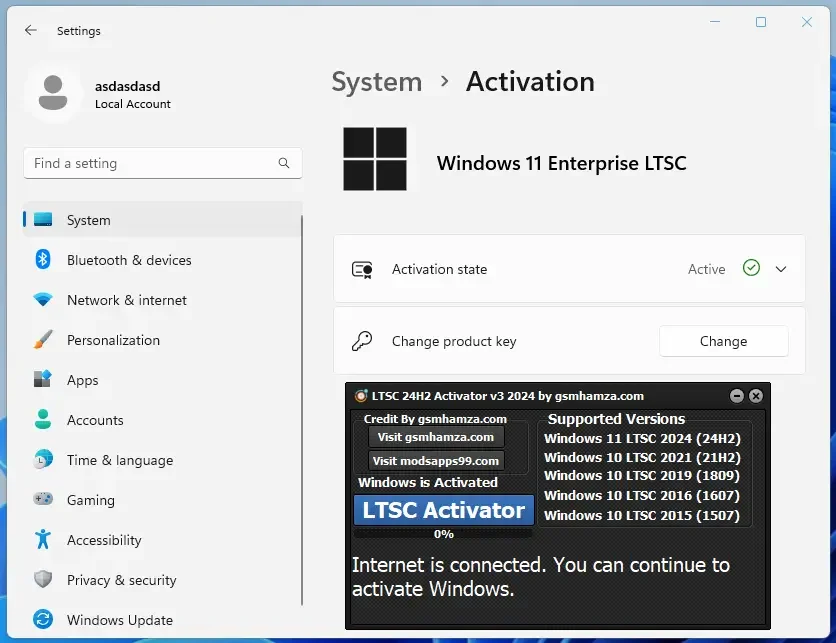Open Network & internet settings
Screen dimensions: 836x643
[126, 300]
